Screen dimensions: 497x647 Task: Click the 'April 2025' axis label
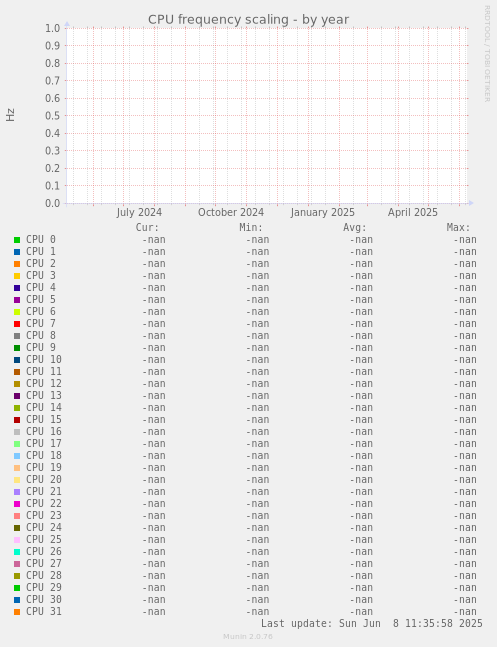click(x=412, y=213)
